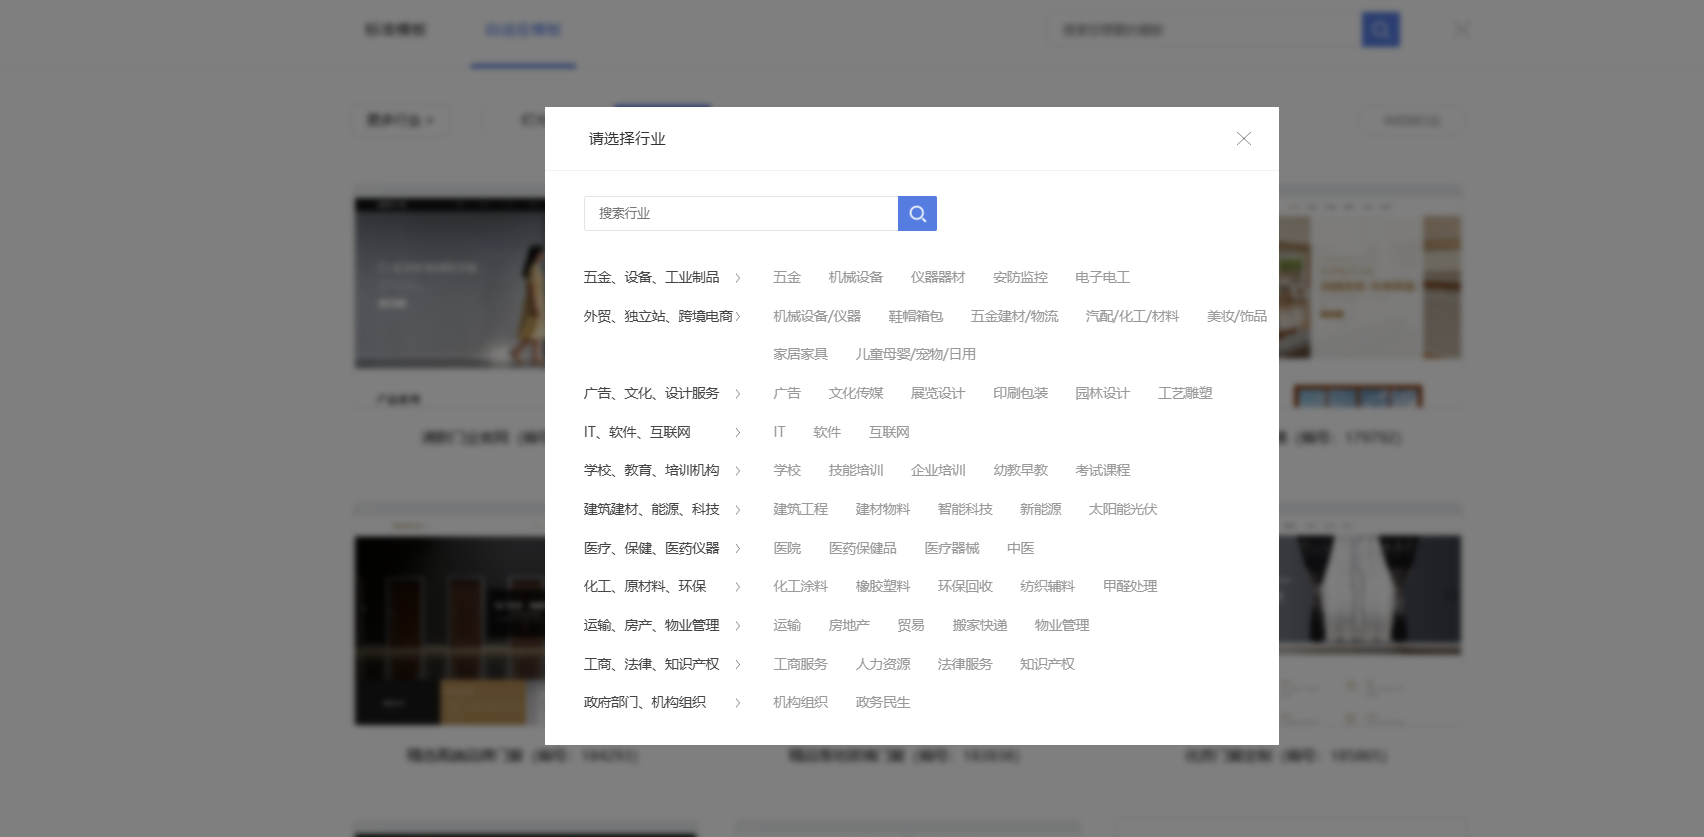Click blue search button in page header
Image resolution: width=1704 pixels, height=837 pixels.
[x=1381, y=29]
